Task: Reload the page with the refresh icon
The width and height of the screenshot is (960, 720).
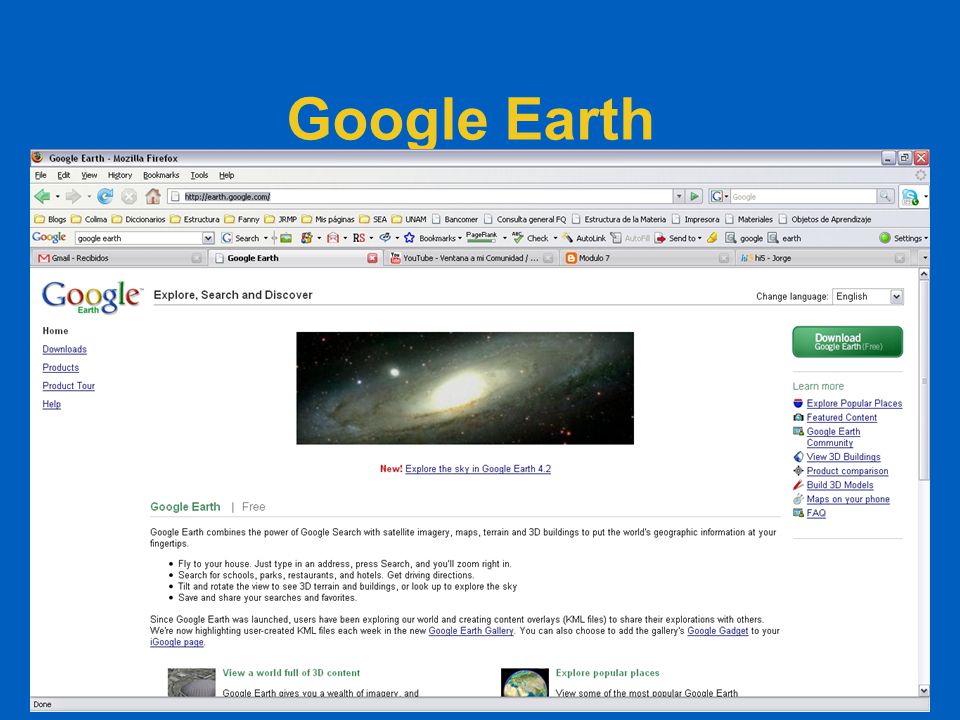Action: point(105,197)
